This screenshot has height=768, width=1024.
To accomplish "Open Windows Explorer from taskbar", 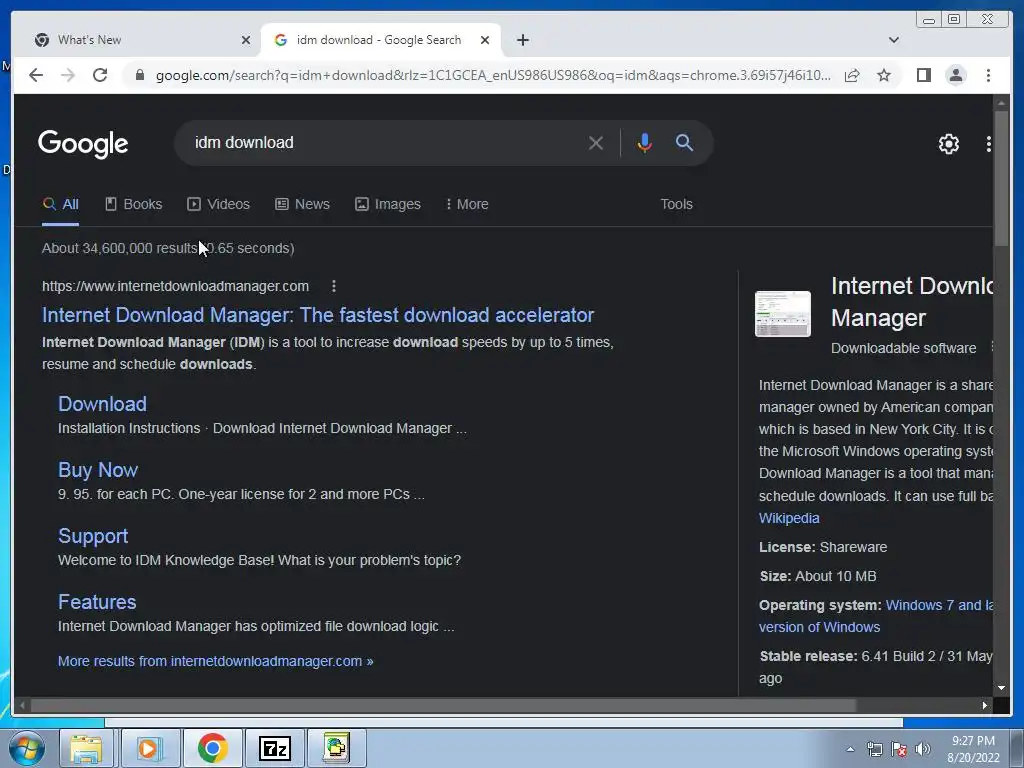I will click(x=86, y=748).
